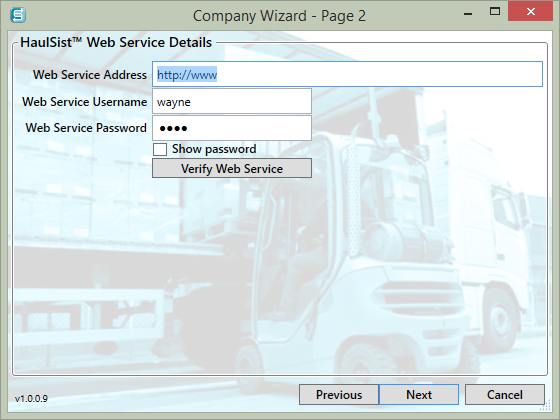Focus the Web Service Address field

point(347,74)
